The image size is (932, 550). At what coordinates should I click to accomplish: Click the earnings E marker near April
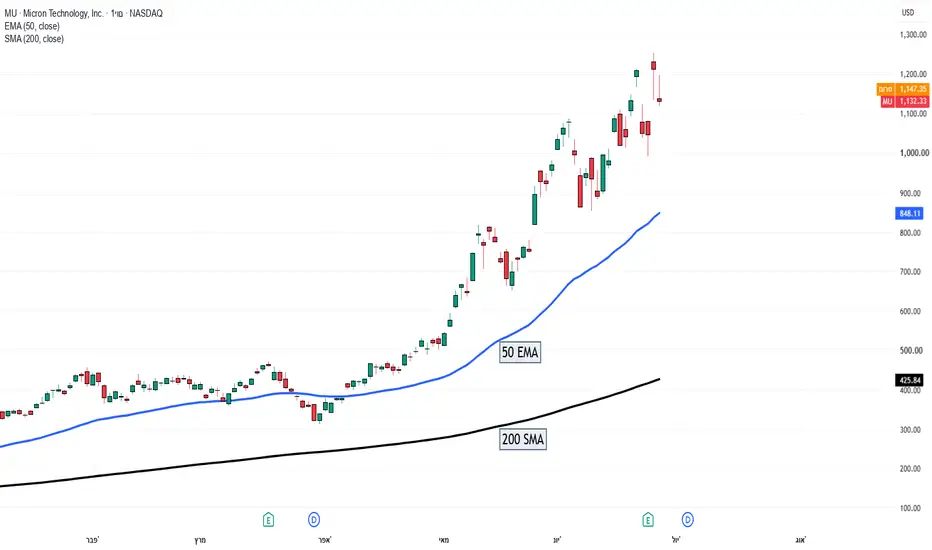click(x=268, y=520)
